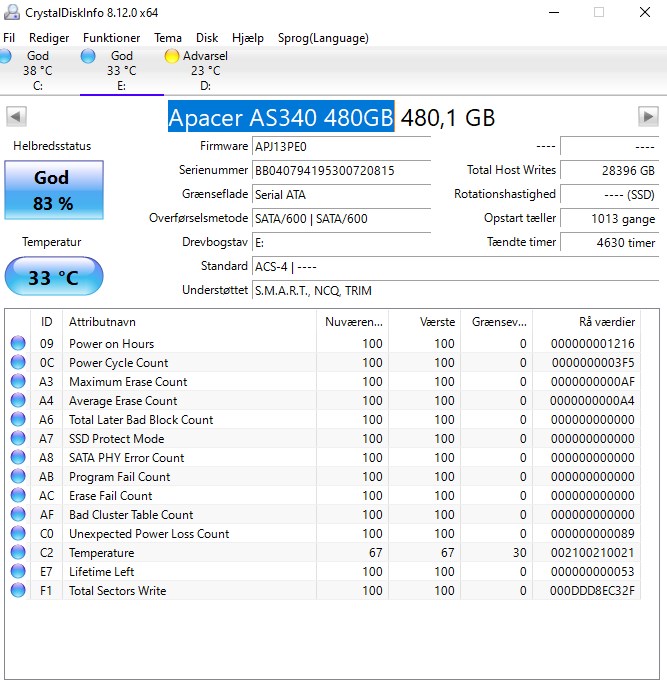This screenshot has height=688, width=667.
Task: Click the Apacer AS340 480GB disk title
Action: 281,117
